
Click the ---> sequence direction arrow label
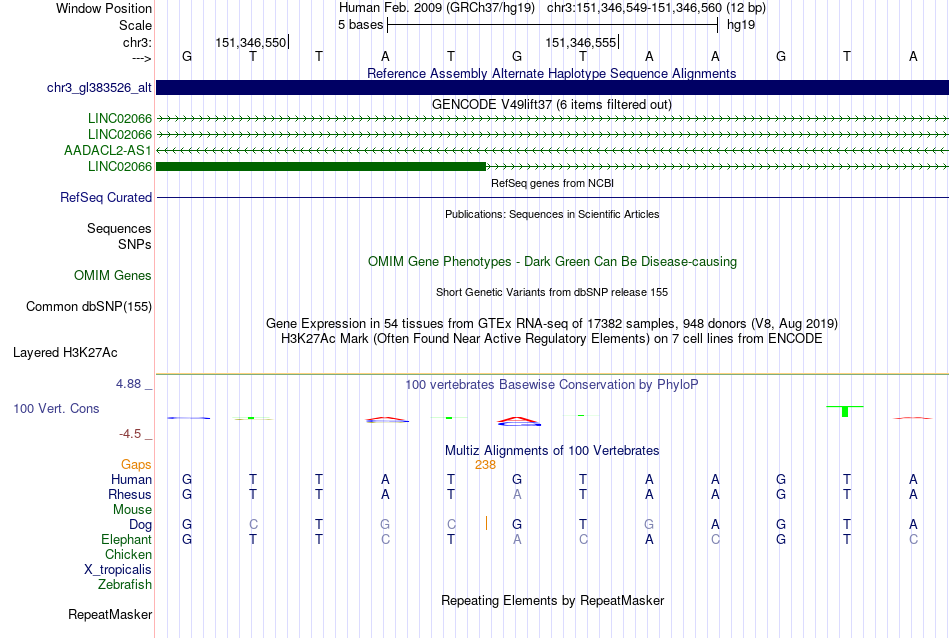pyautogui.click(x=141, y=58)
